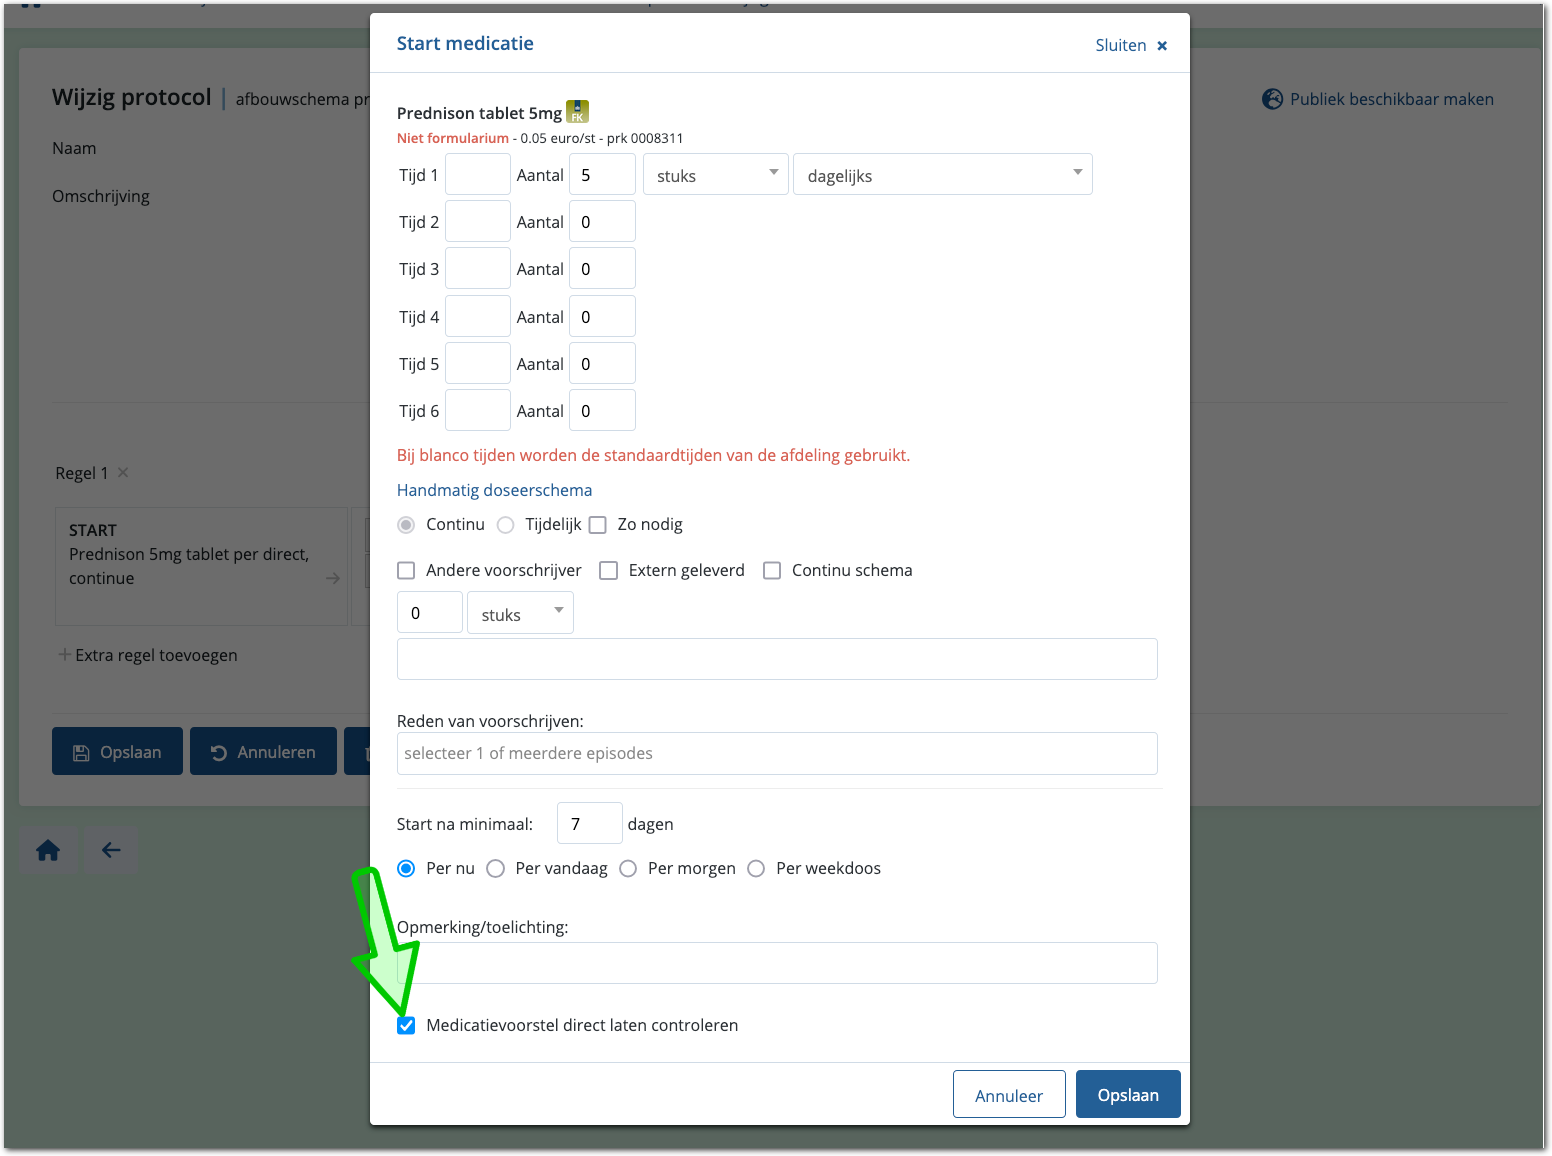Click the FK formularium icon next to Prednison
Image resolution: width=1552 pixels, height=1156 pixels.
coord(577,112)
